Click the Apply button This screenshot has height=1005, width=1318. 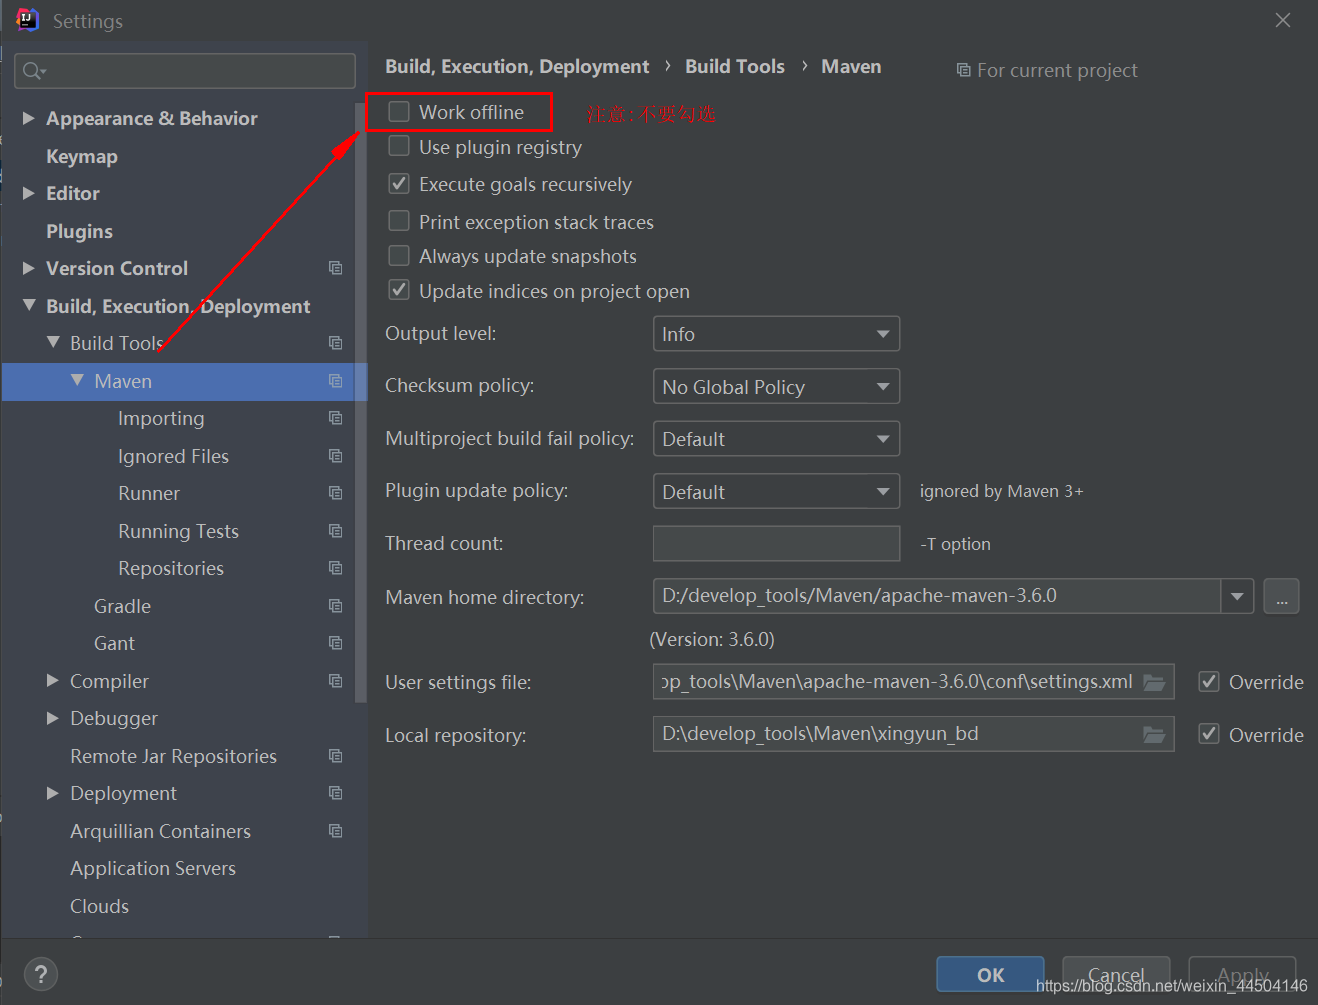point(1242,974)
